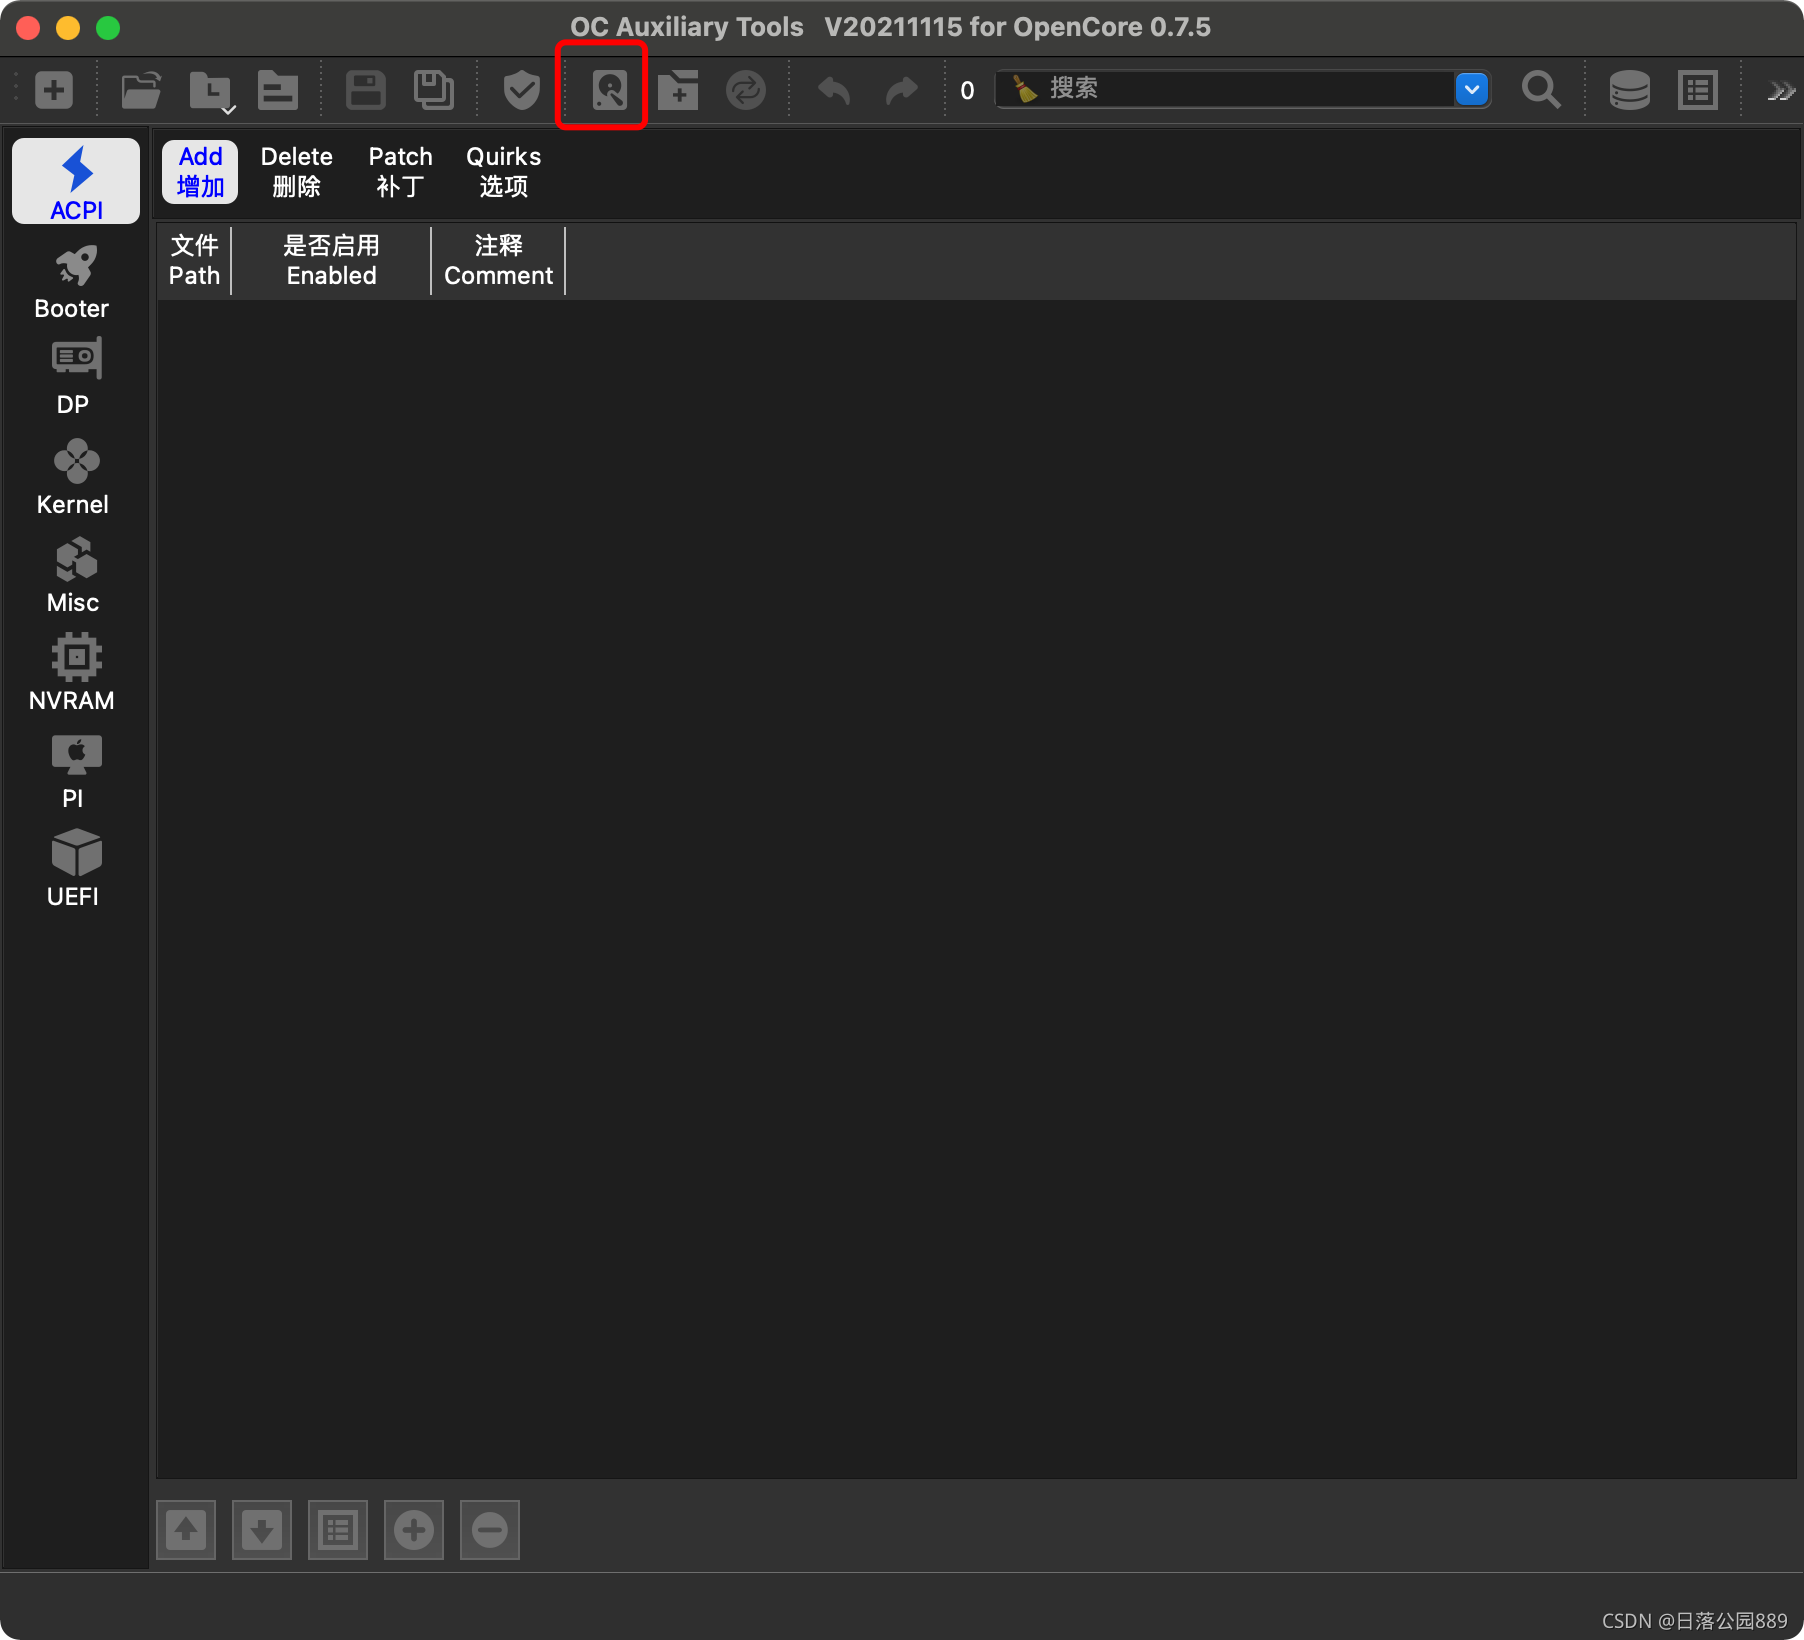The height and width of the screenshot is (1640, 1804).
Task: Open the database icon in toolbar
Action: 1630,90
